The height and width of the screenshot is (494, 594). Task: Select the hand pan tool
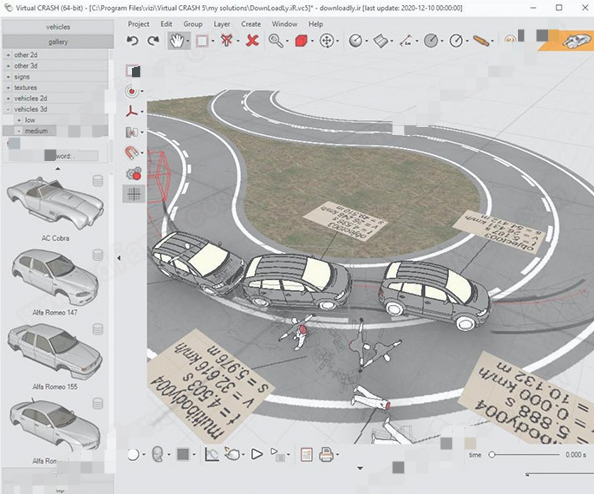click(176, 40)
